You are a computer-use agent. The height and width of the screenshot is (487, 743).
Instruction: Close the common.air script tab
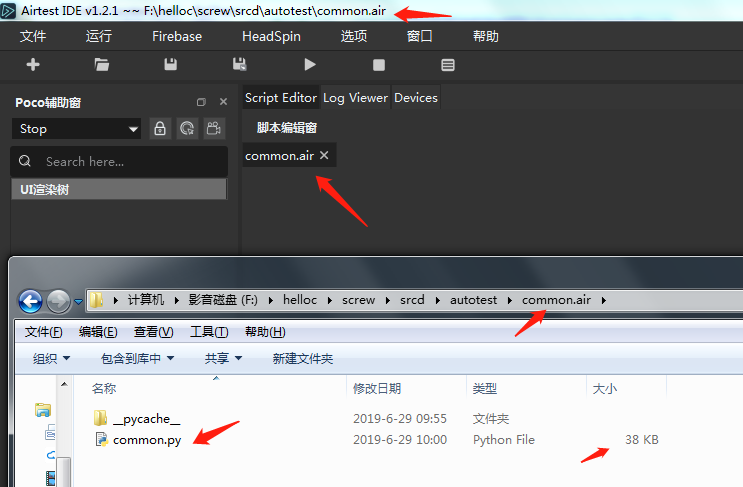pos(324,155)
